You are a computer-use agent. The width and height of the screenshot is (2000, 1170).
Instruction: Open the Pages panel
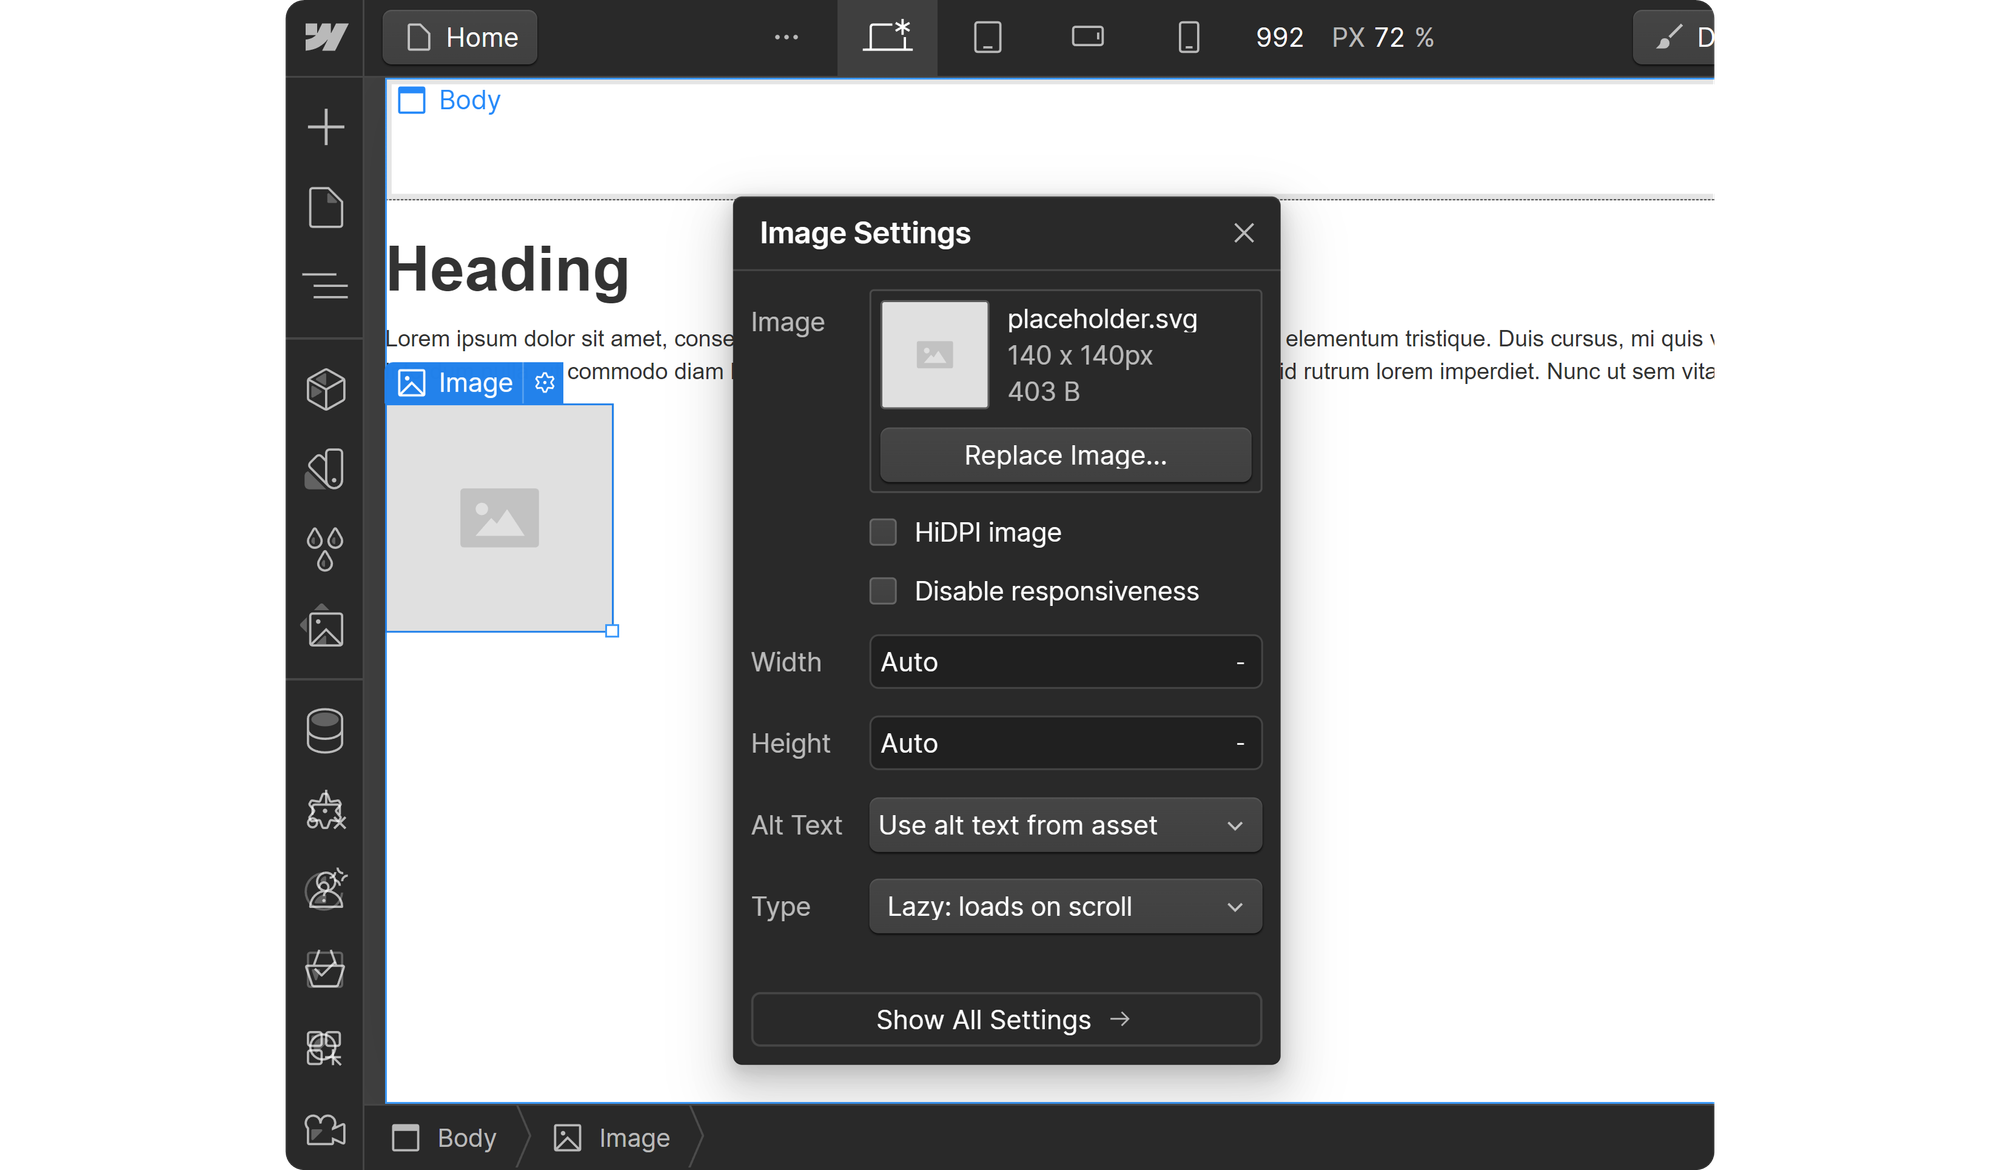[x=325, y=207]
